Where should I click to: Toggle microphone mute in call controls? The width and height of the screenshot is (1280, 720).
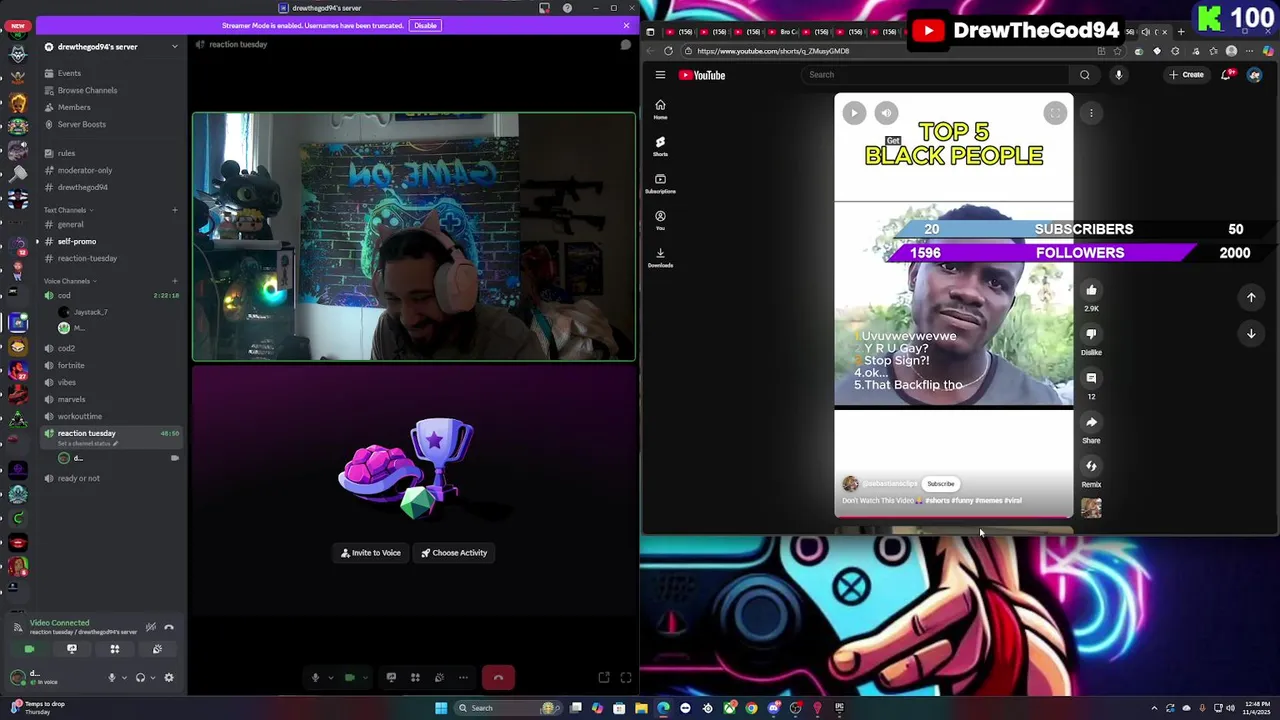coord(315,678)
